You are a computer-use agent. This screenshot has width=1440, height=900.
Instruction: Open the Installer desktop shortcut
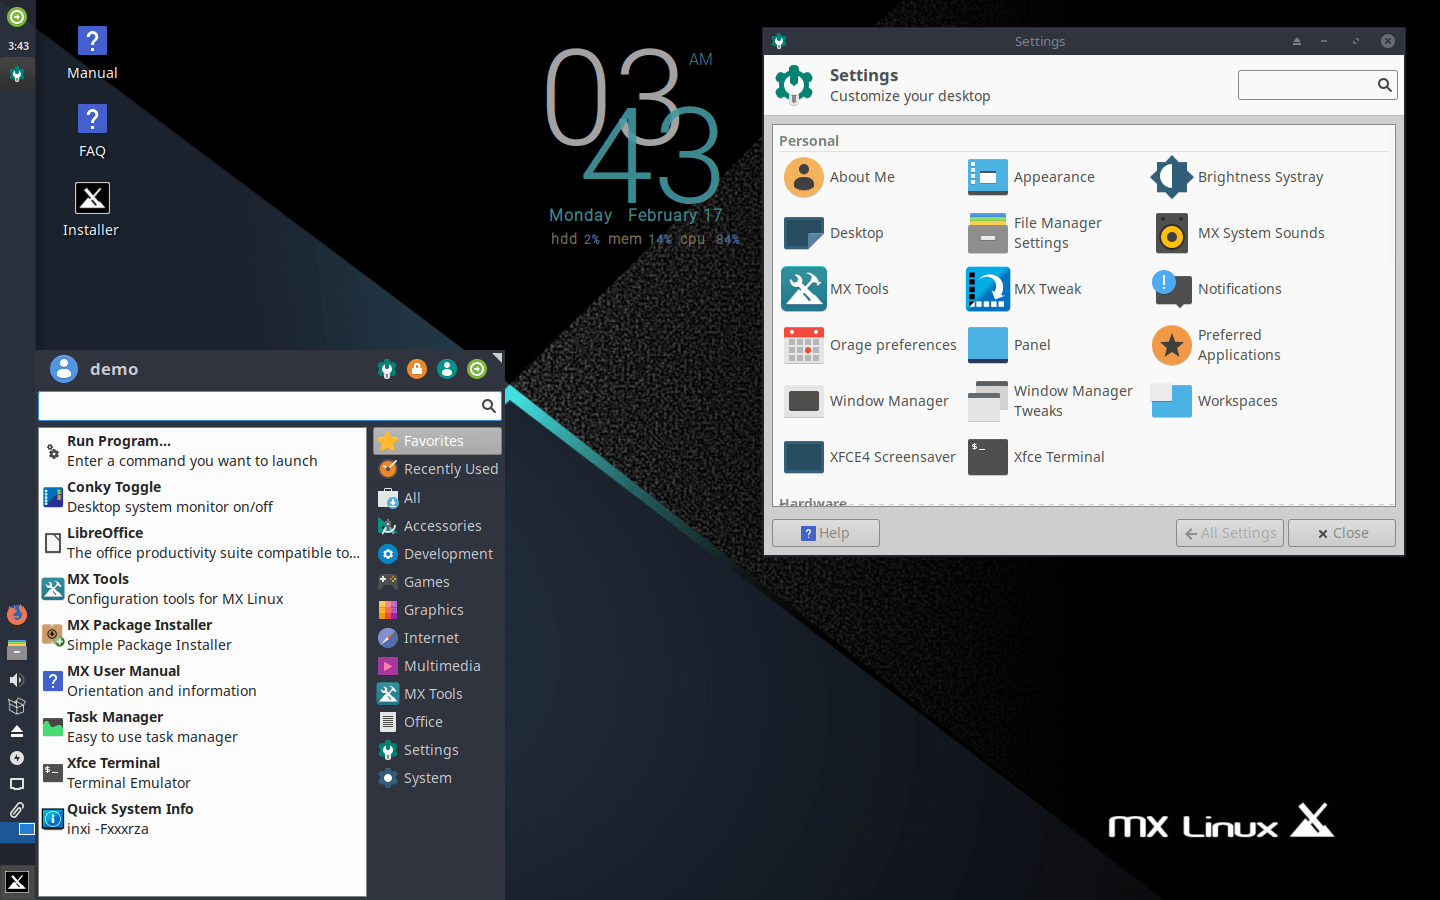point(91,209)
